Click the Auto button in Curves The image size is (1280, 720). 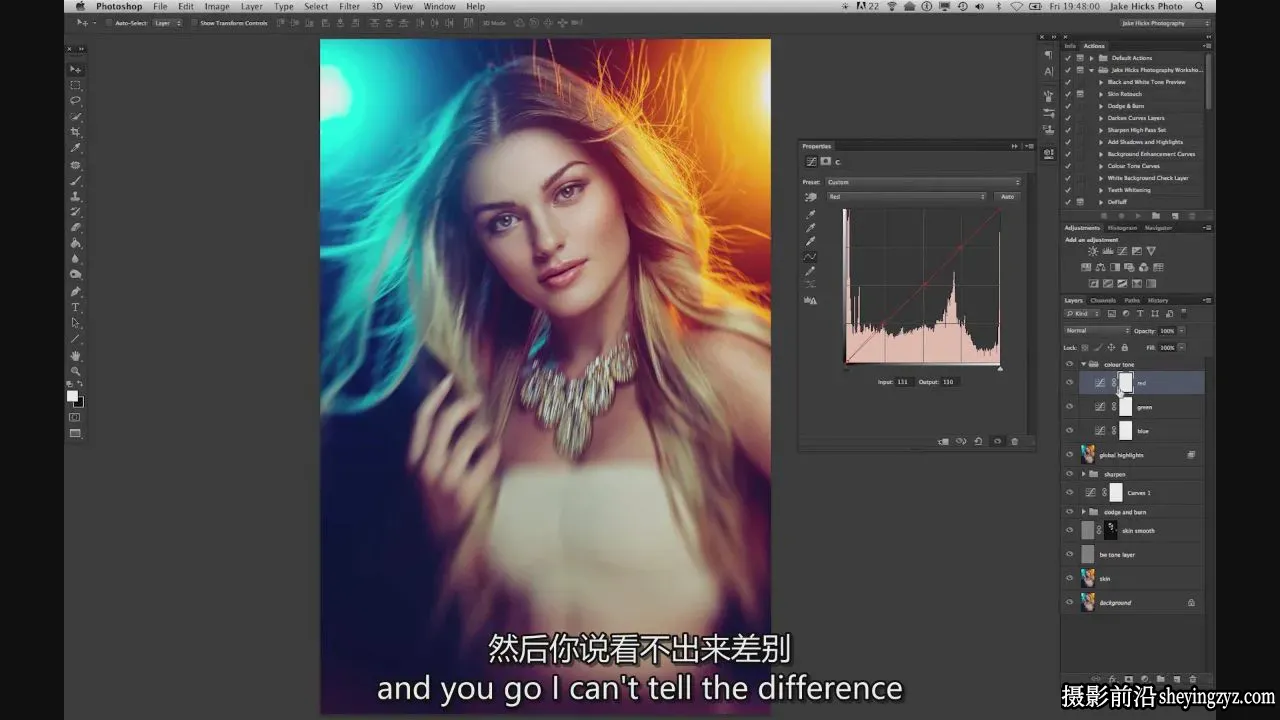(1007, 197)
